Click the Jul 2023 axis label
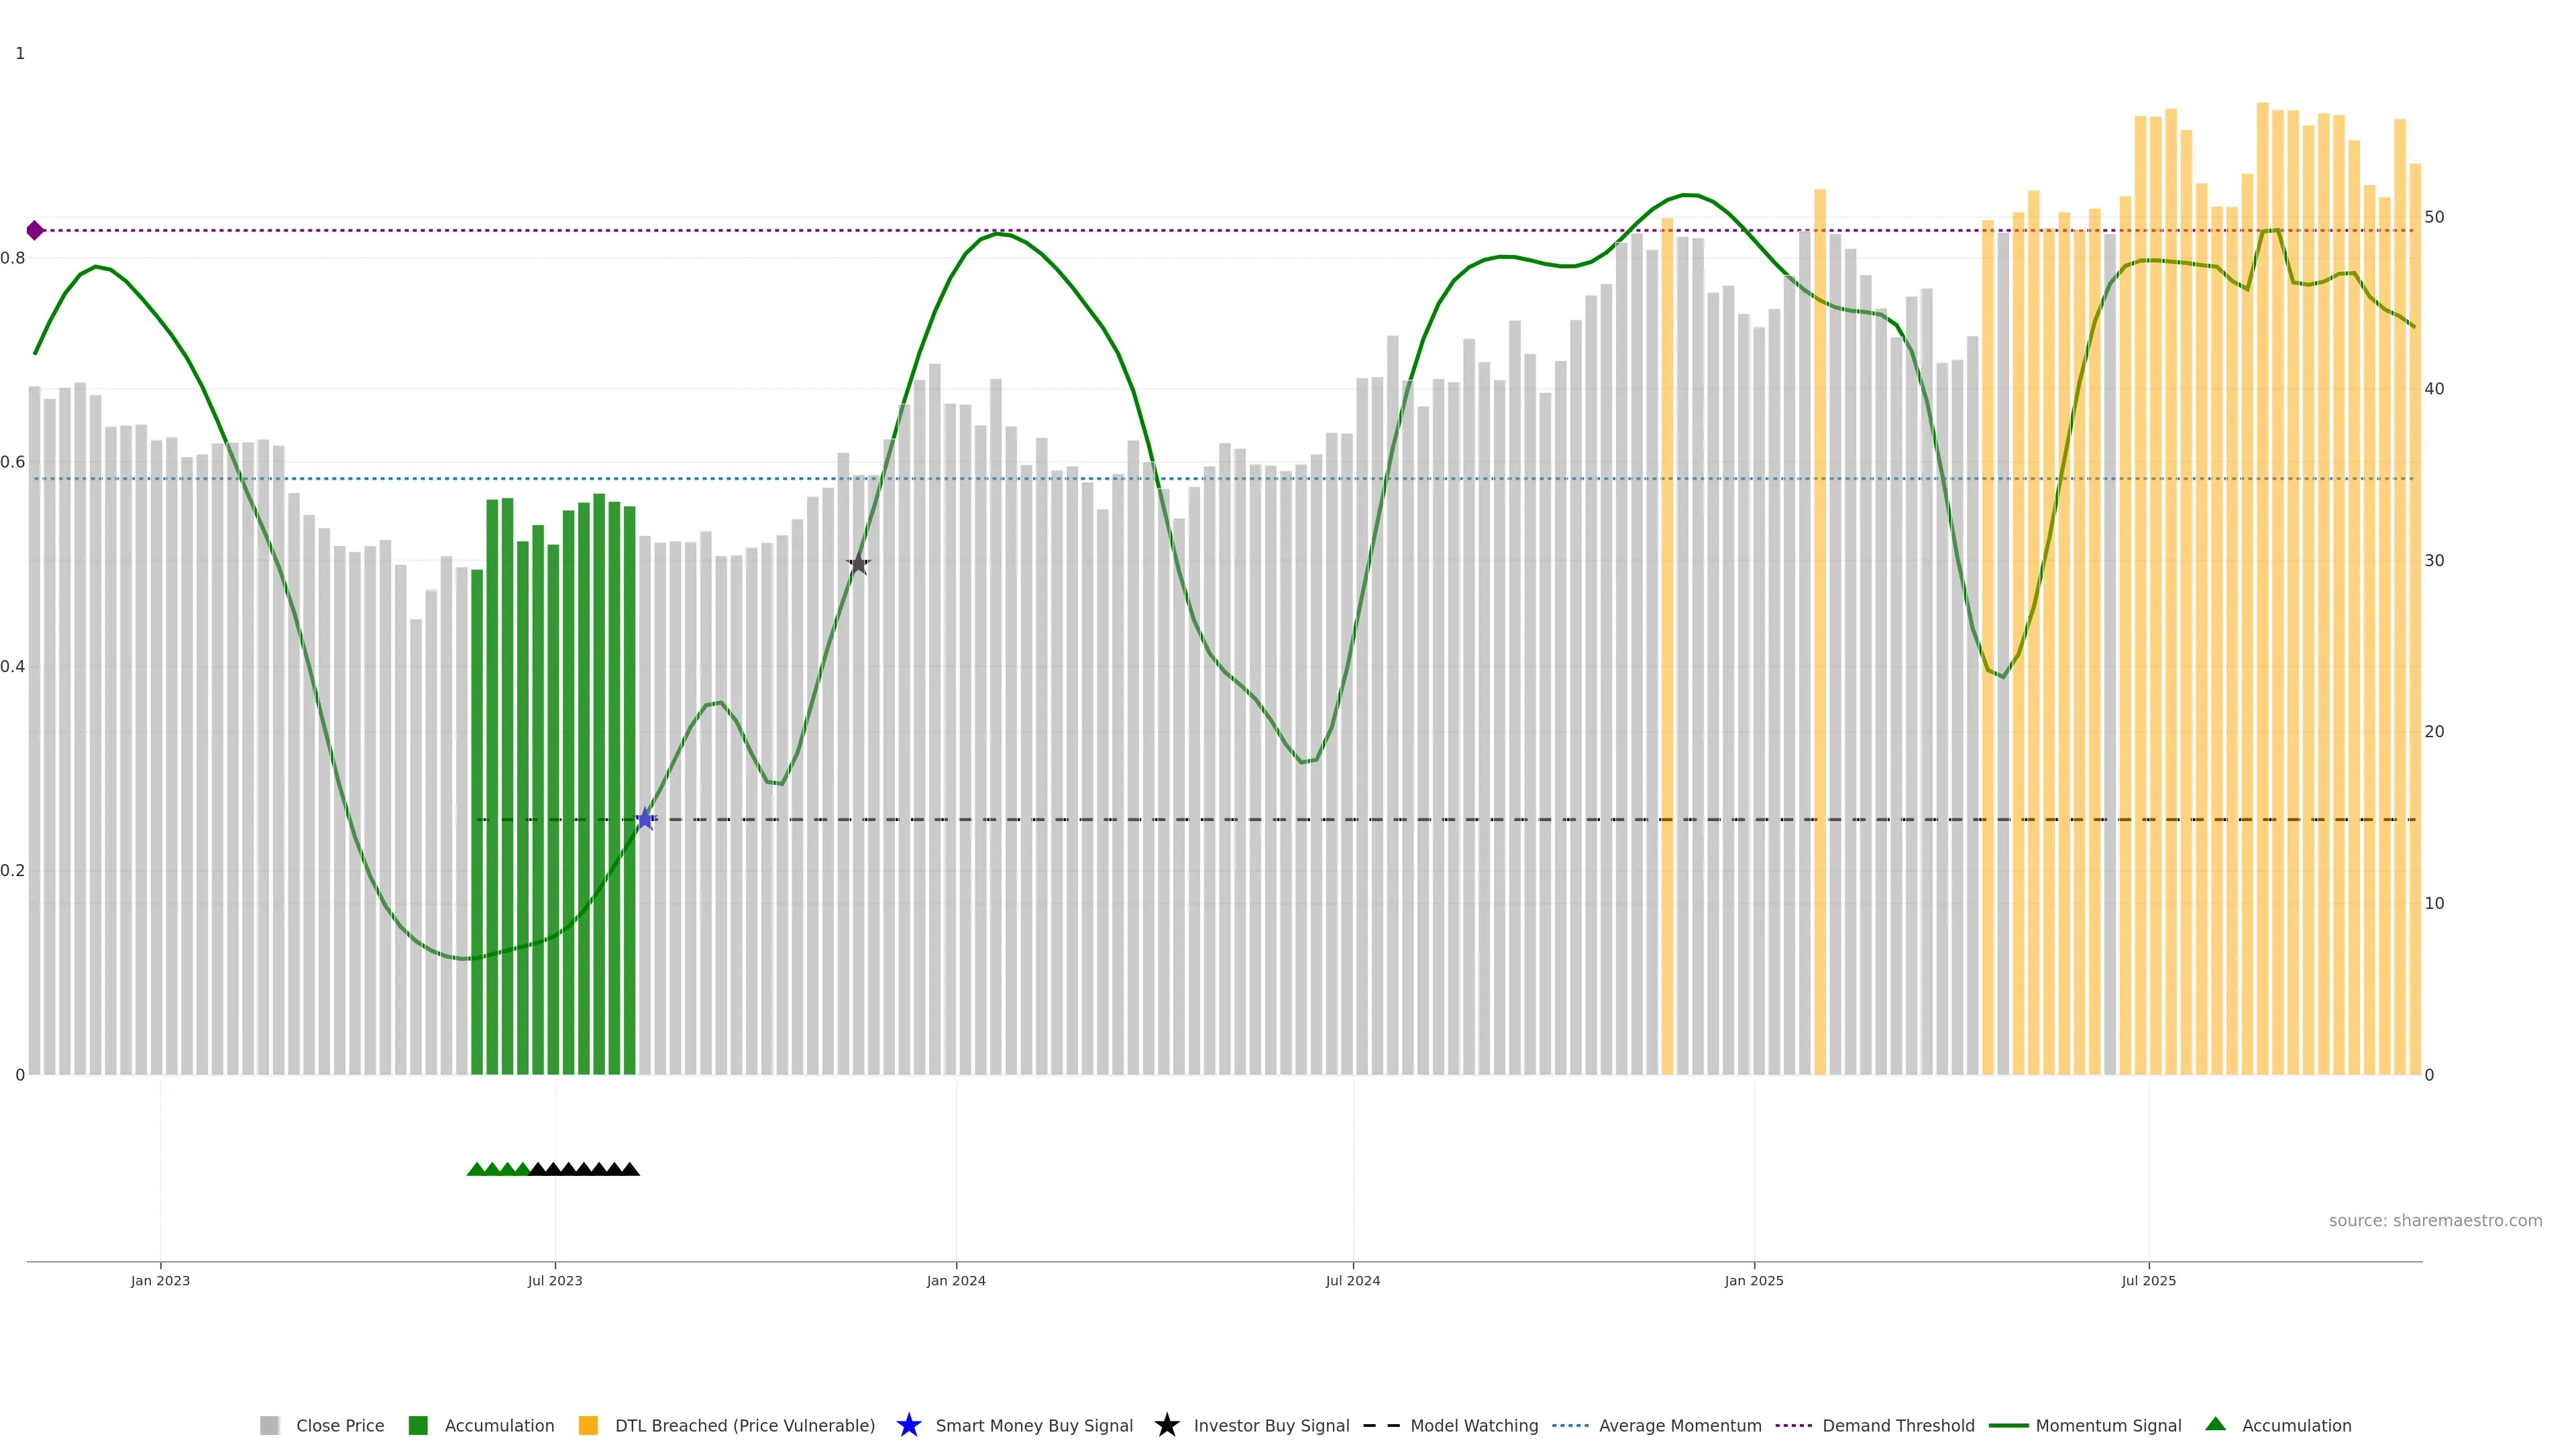 (x=555, y=1280)
